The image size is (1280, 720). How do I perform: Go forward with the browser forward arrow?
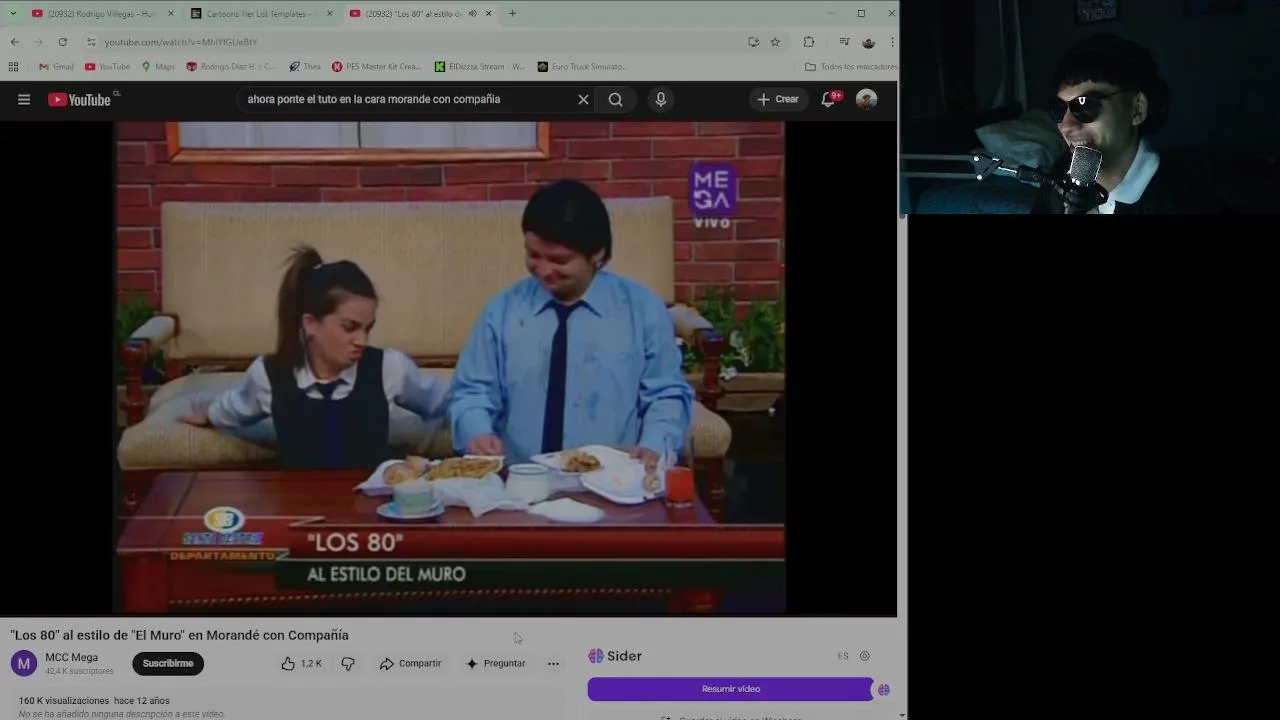38,42
